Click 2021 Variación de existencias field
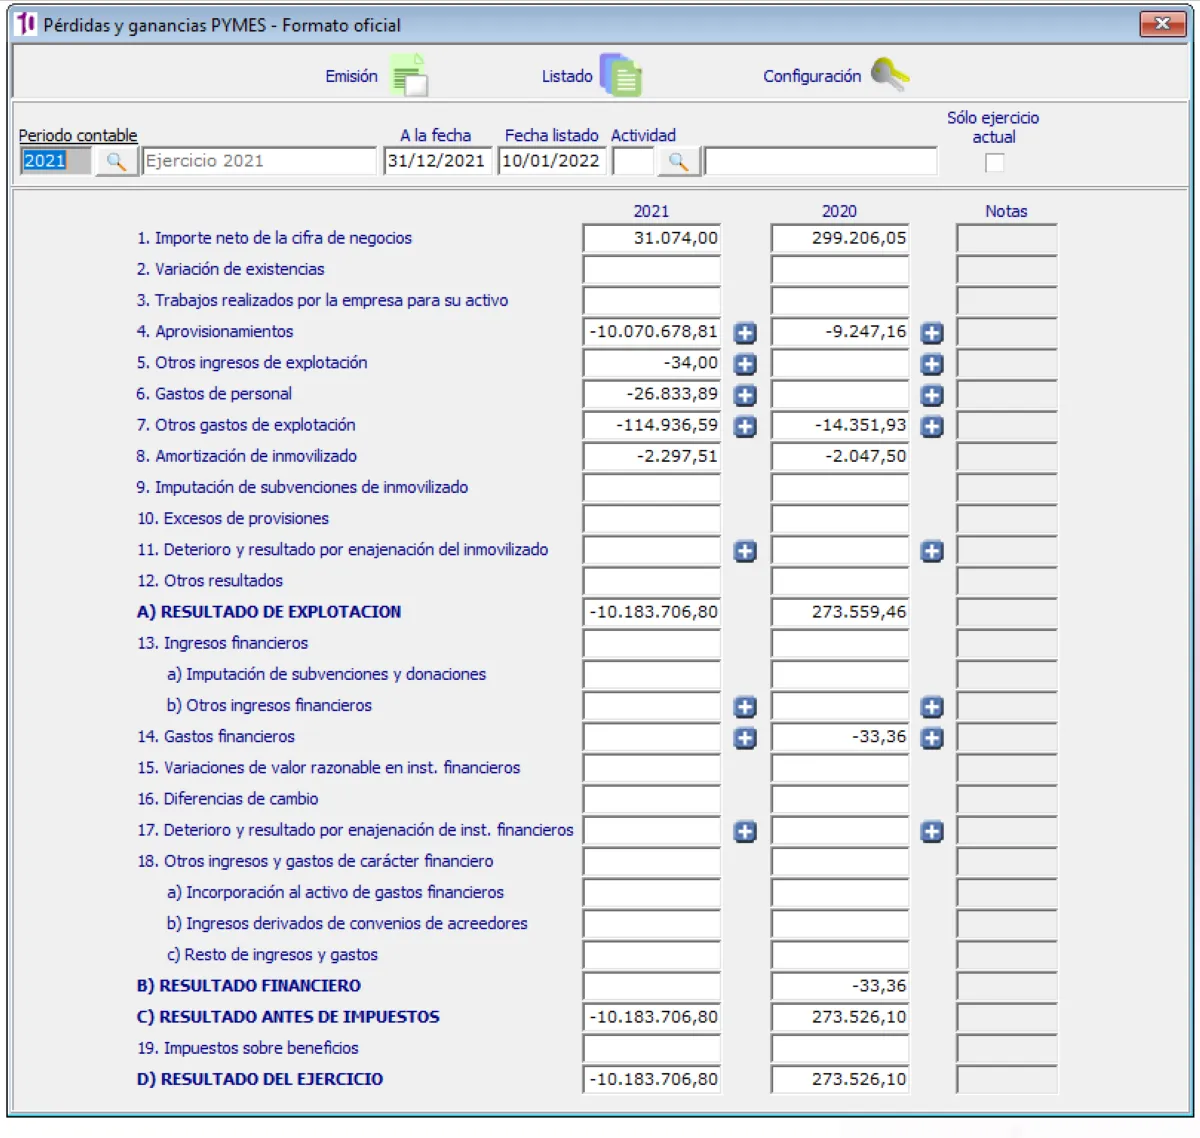Viewport: 1200px width, 1138px height. coord(652,269)
